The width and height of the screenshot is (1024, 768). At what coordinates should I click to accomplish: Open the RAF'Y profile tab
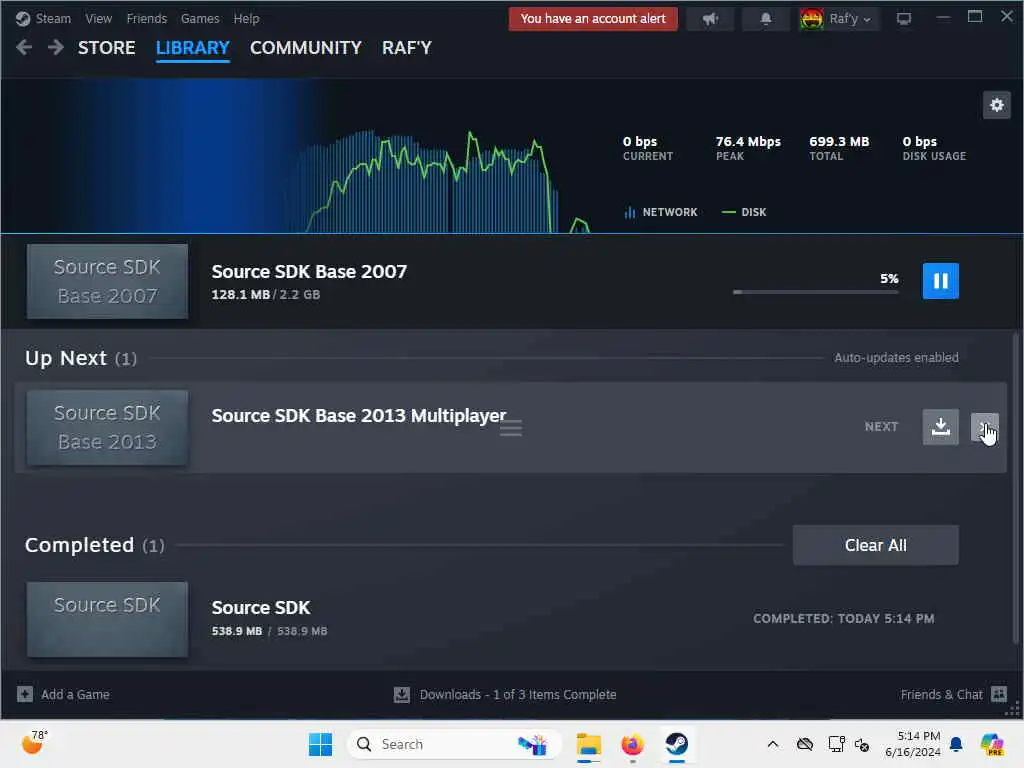pyautogui.click(x=407, y=48)
